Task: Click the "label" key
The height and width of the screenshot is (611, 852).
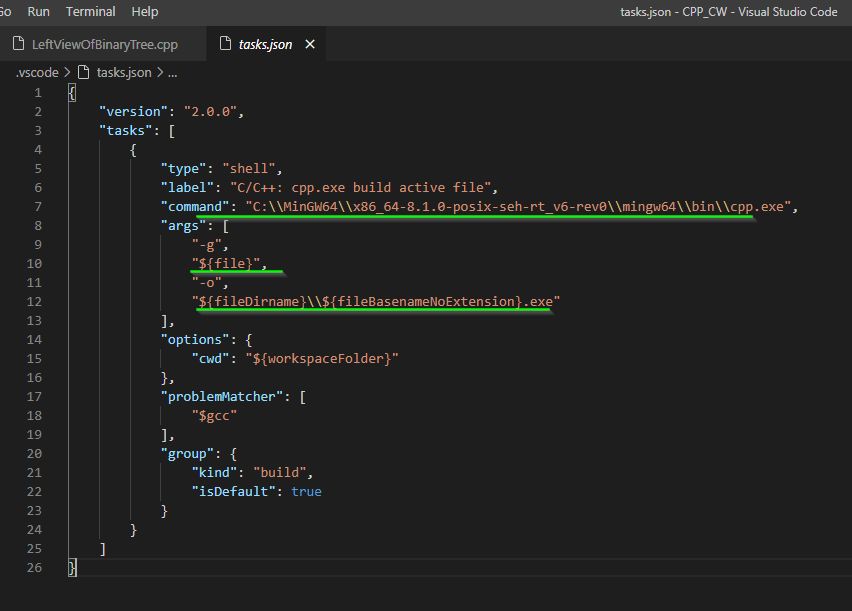Action: tap(187, 188)
